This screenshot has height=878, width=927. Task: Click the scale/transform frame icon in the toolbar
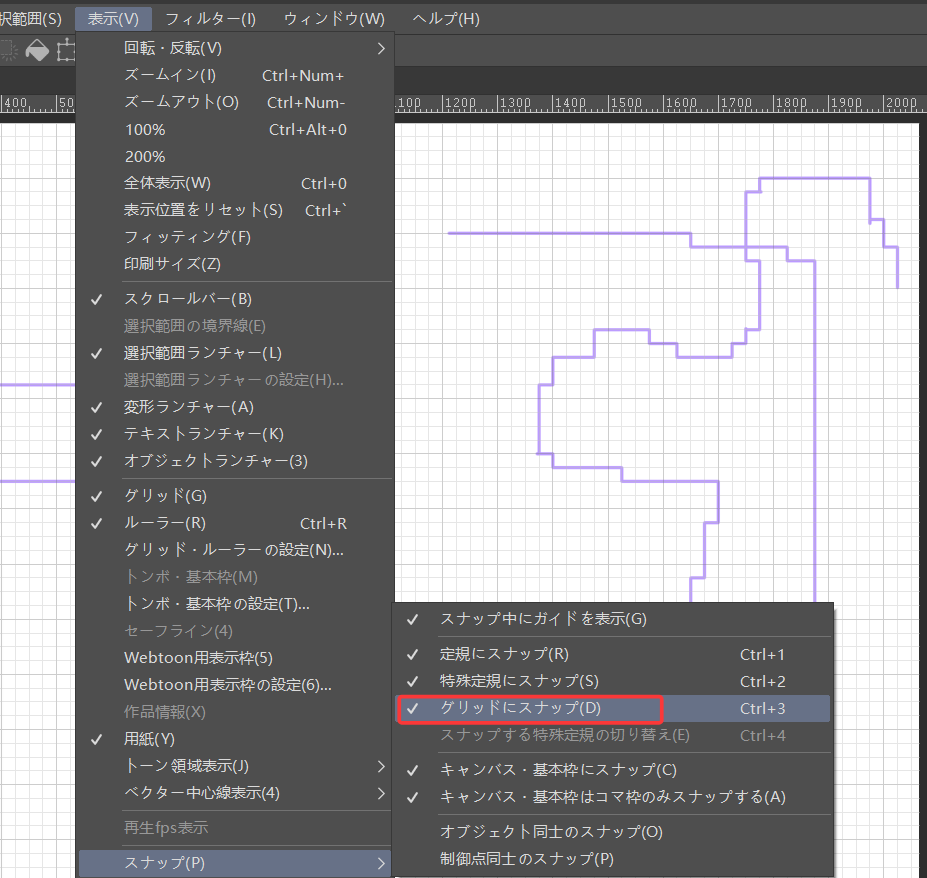point(67,51)
